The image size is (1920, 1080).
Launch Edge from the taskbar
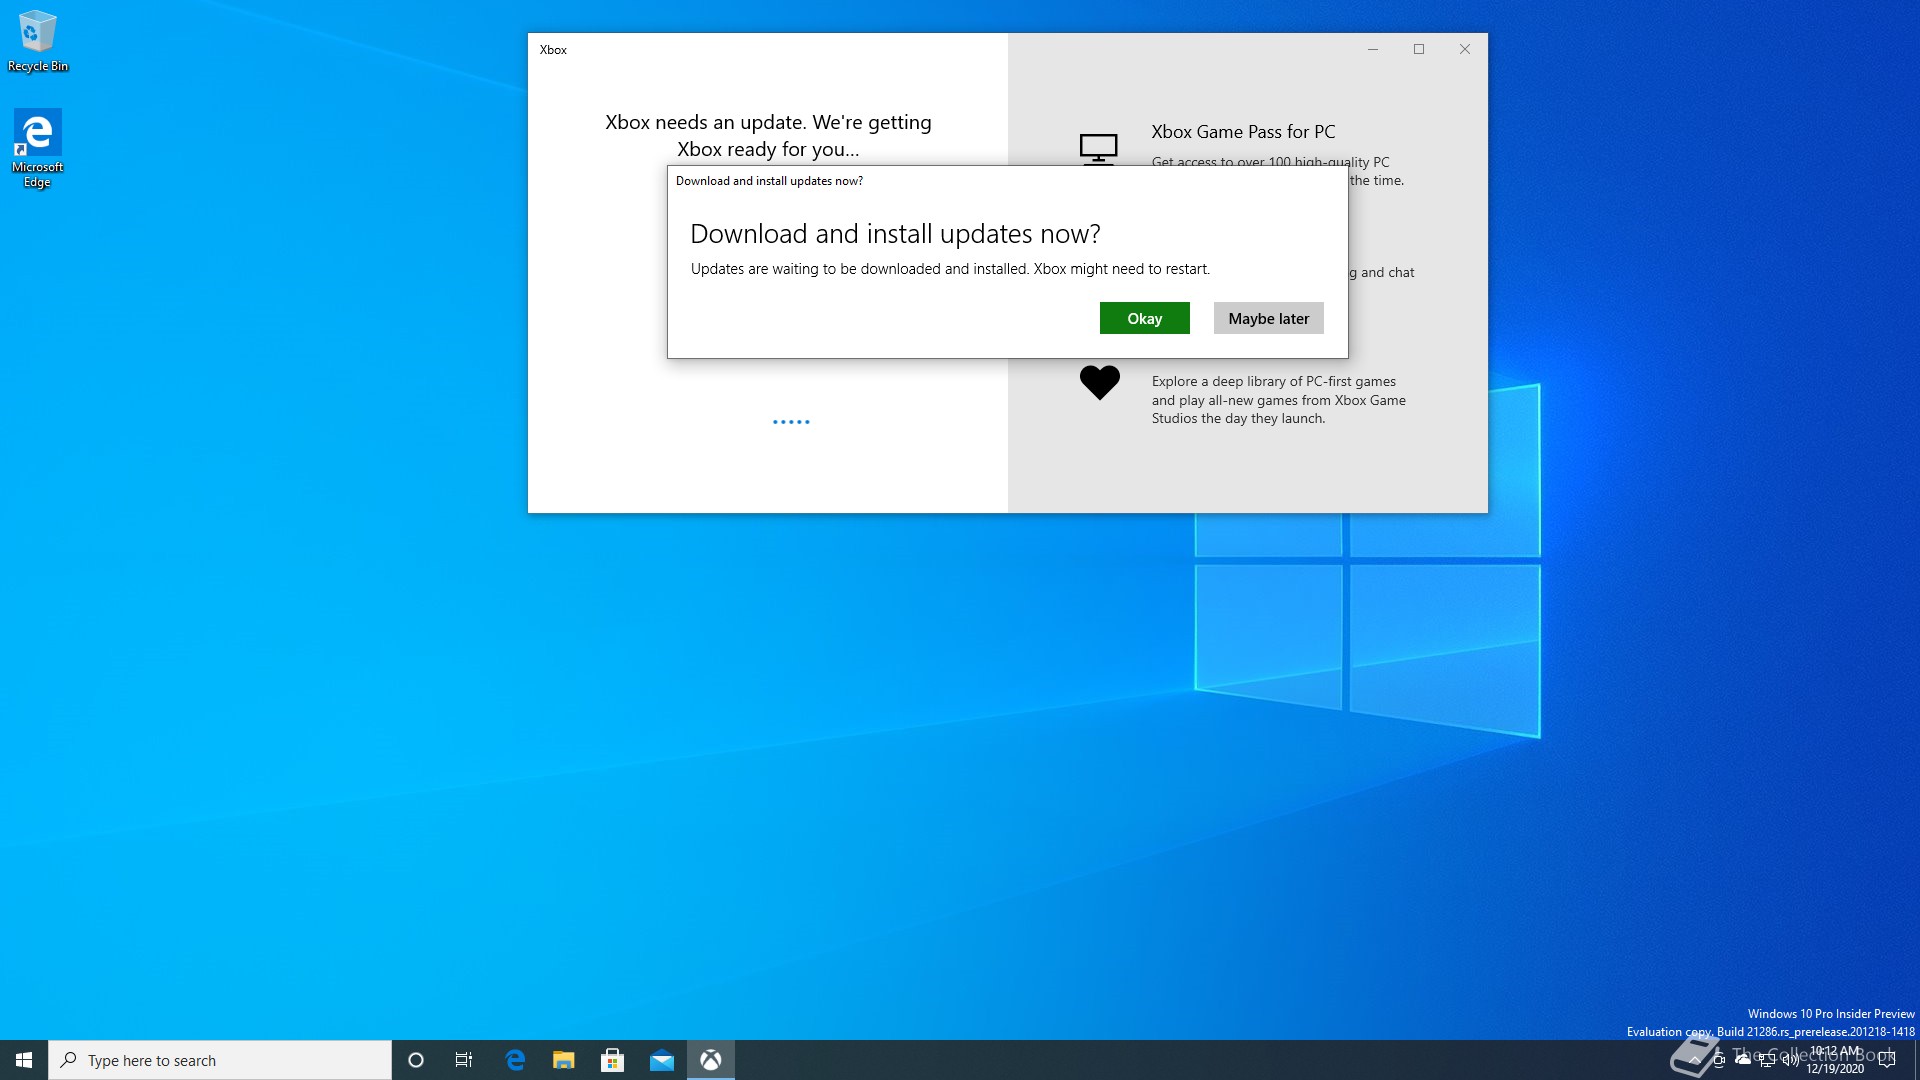click(x=515, y=1060)
